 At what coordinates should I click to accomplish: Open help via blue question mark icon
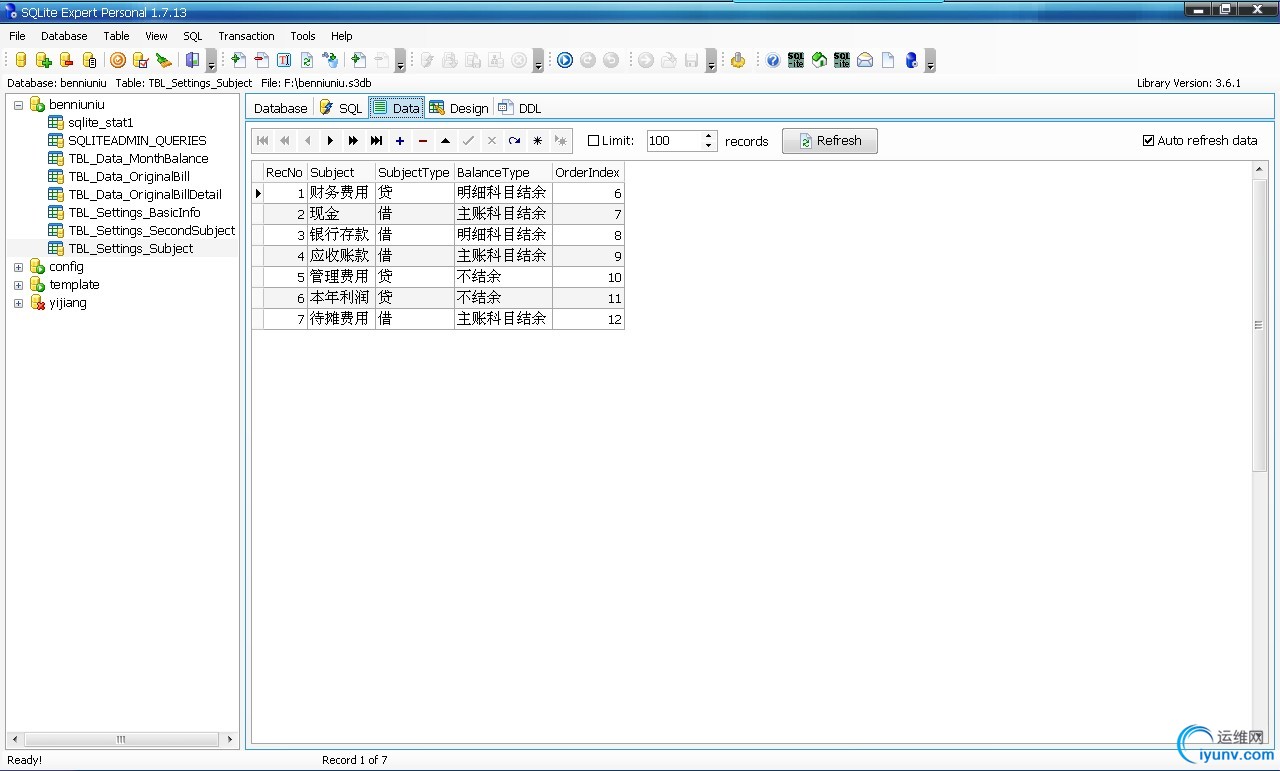773,60
